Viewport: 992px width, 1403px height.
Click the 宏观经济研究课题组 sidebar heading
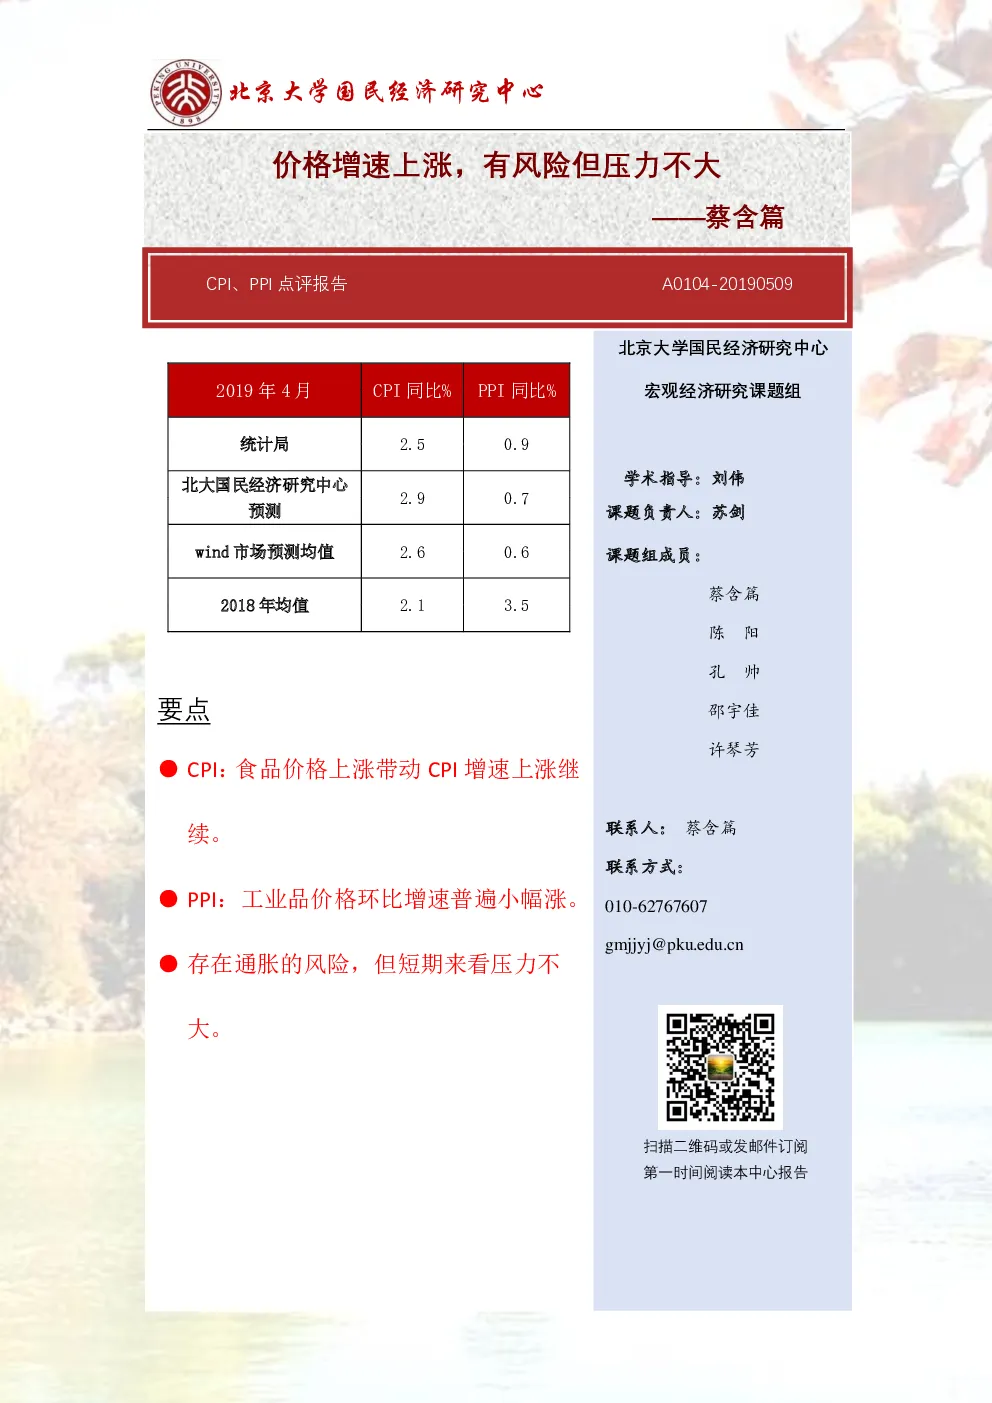(x=723, y=391)
